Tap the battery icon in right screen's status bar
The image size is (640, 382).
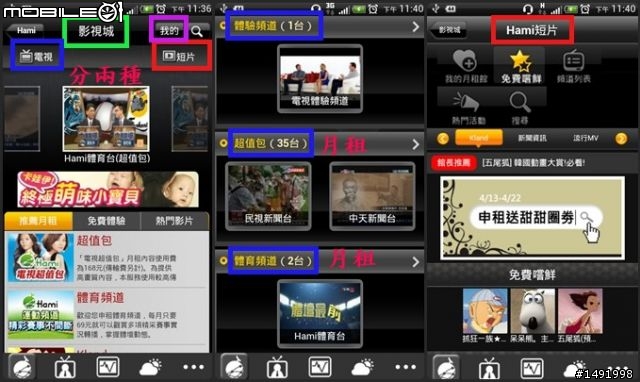click(x=571, y=9)
